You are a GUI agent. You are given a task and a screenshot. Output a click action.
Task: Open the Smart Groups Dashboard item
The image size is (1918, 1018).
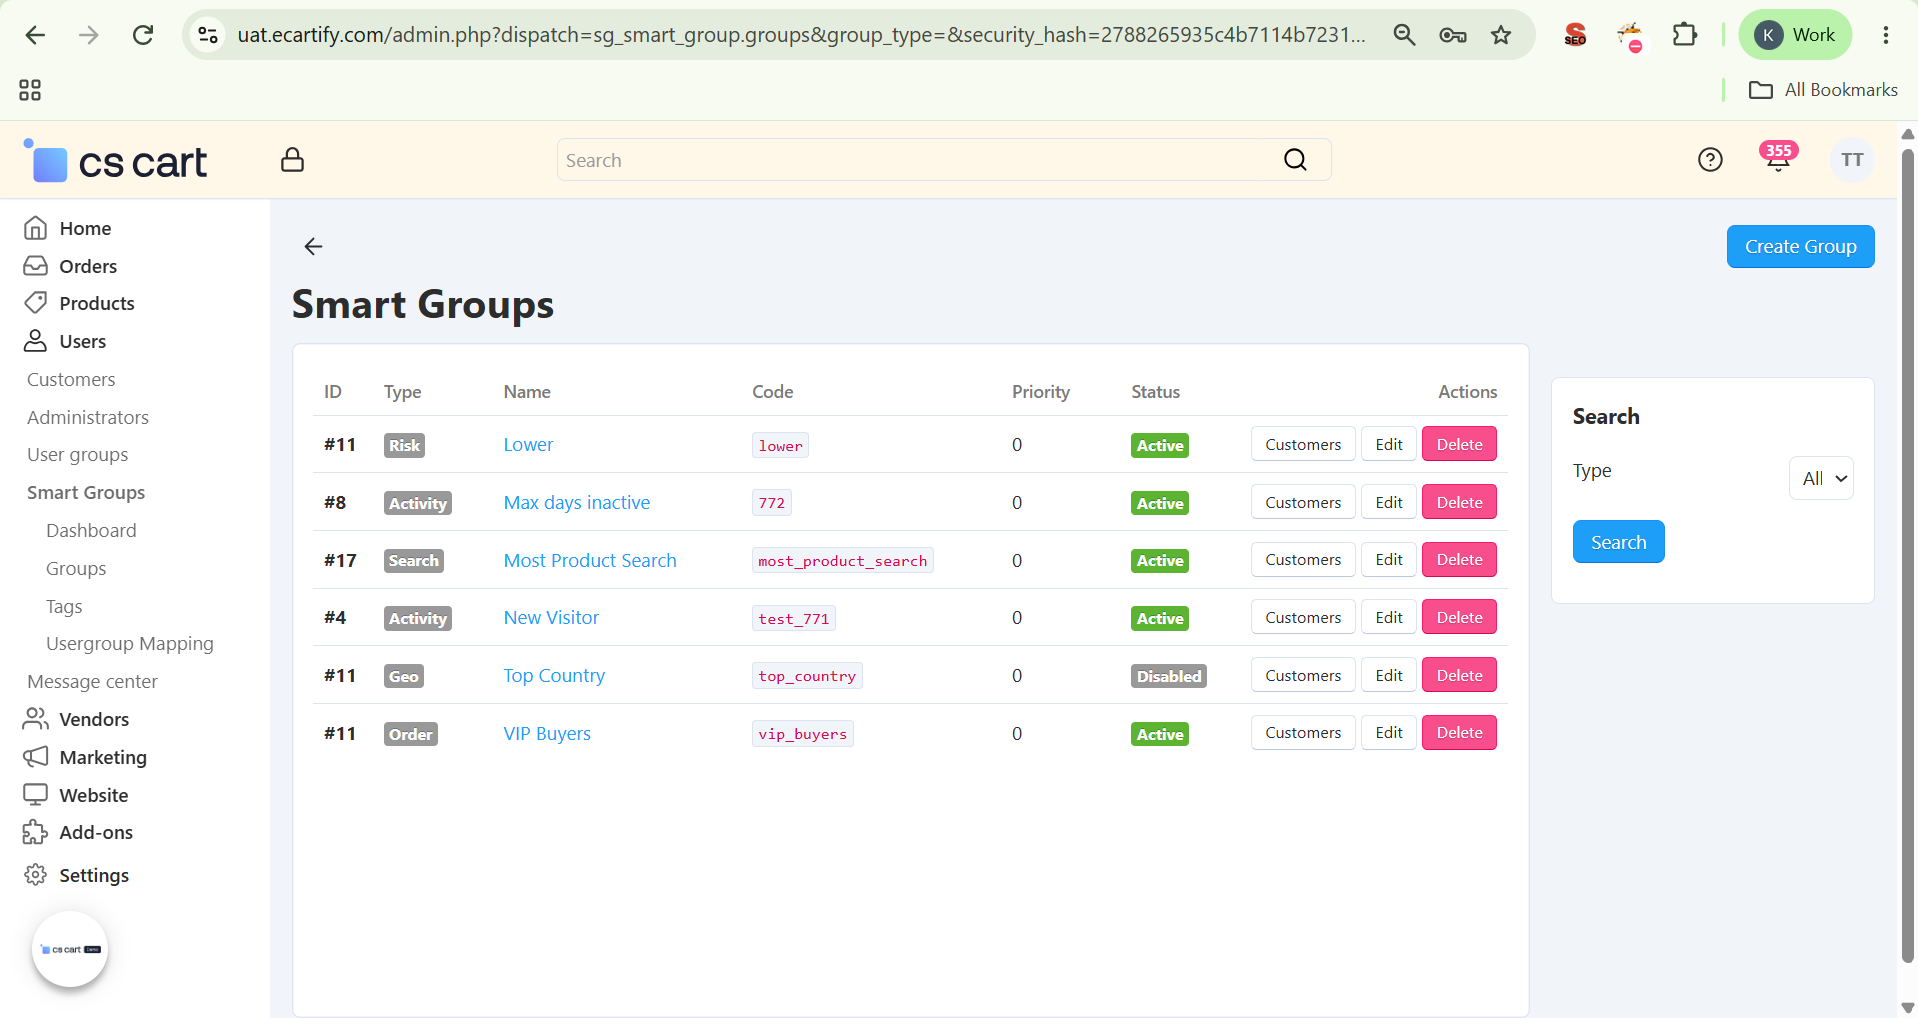click(x=91, y=530)
